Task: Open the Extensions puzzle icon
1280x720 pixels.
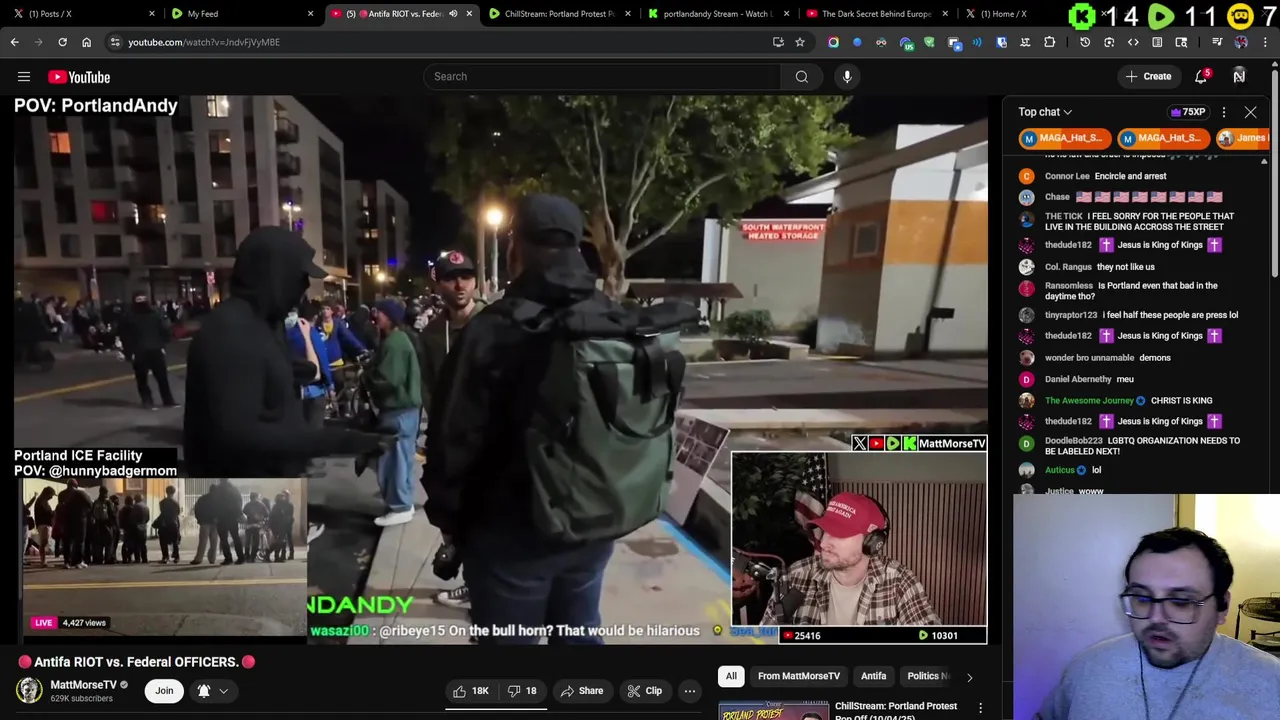Action: tap(1049, 42)
